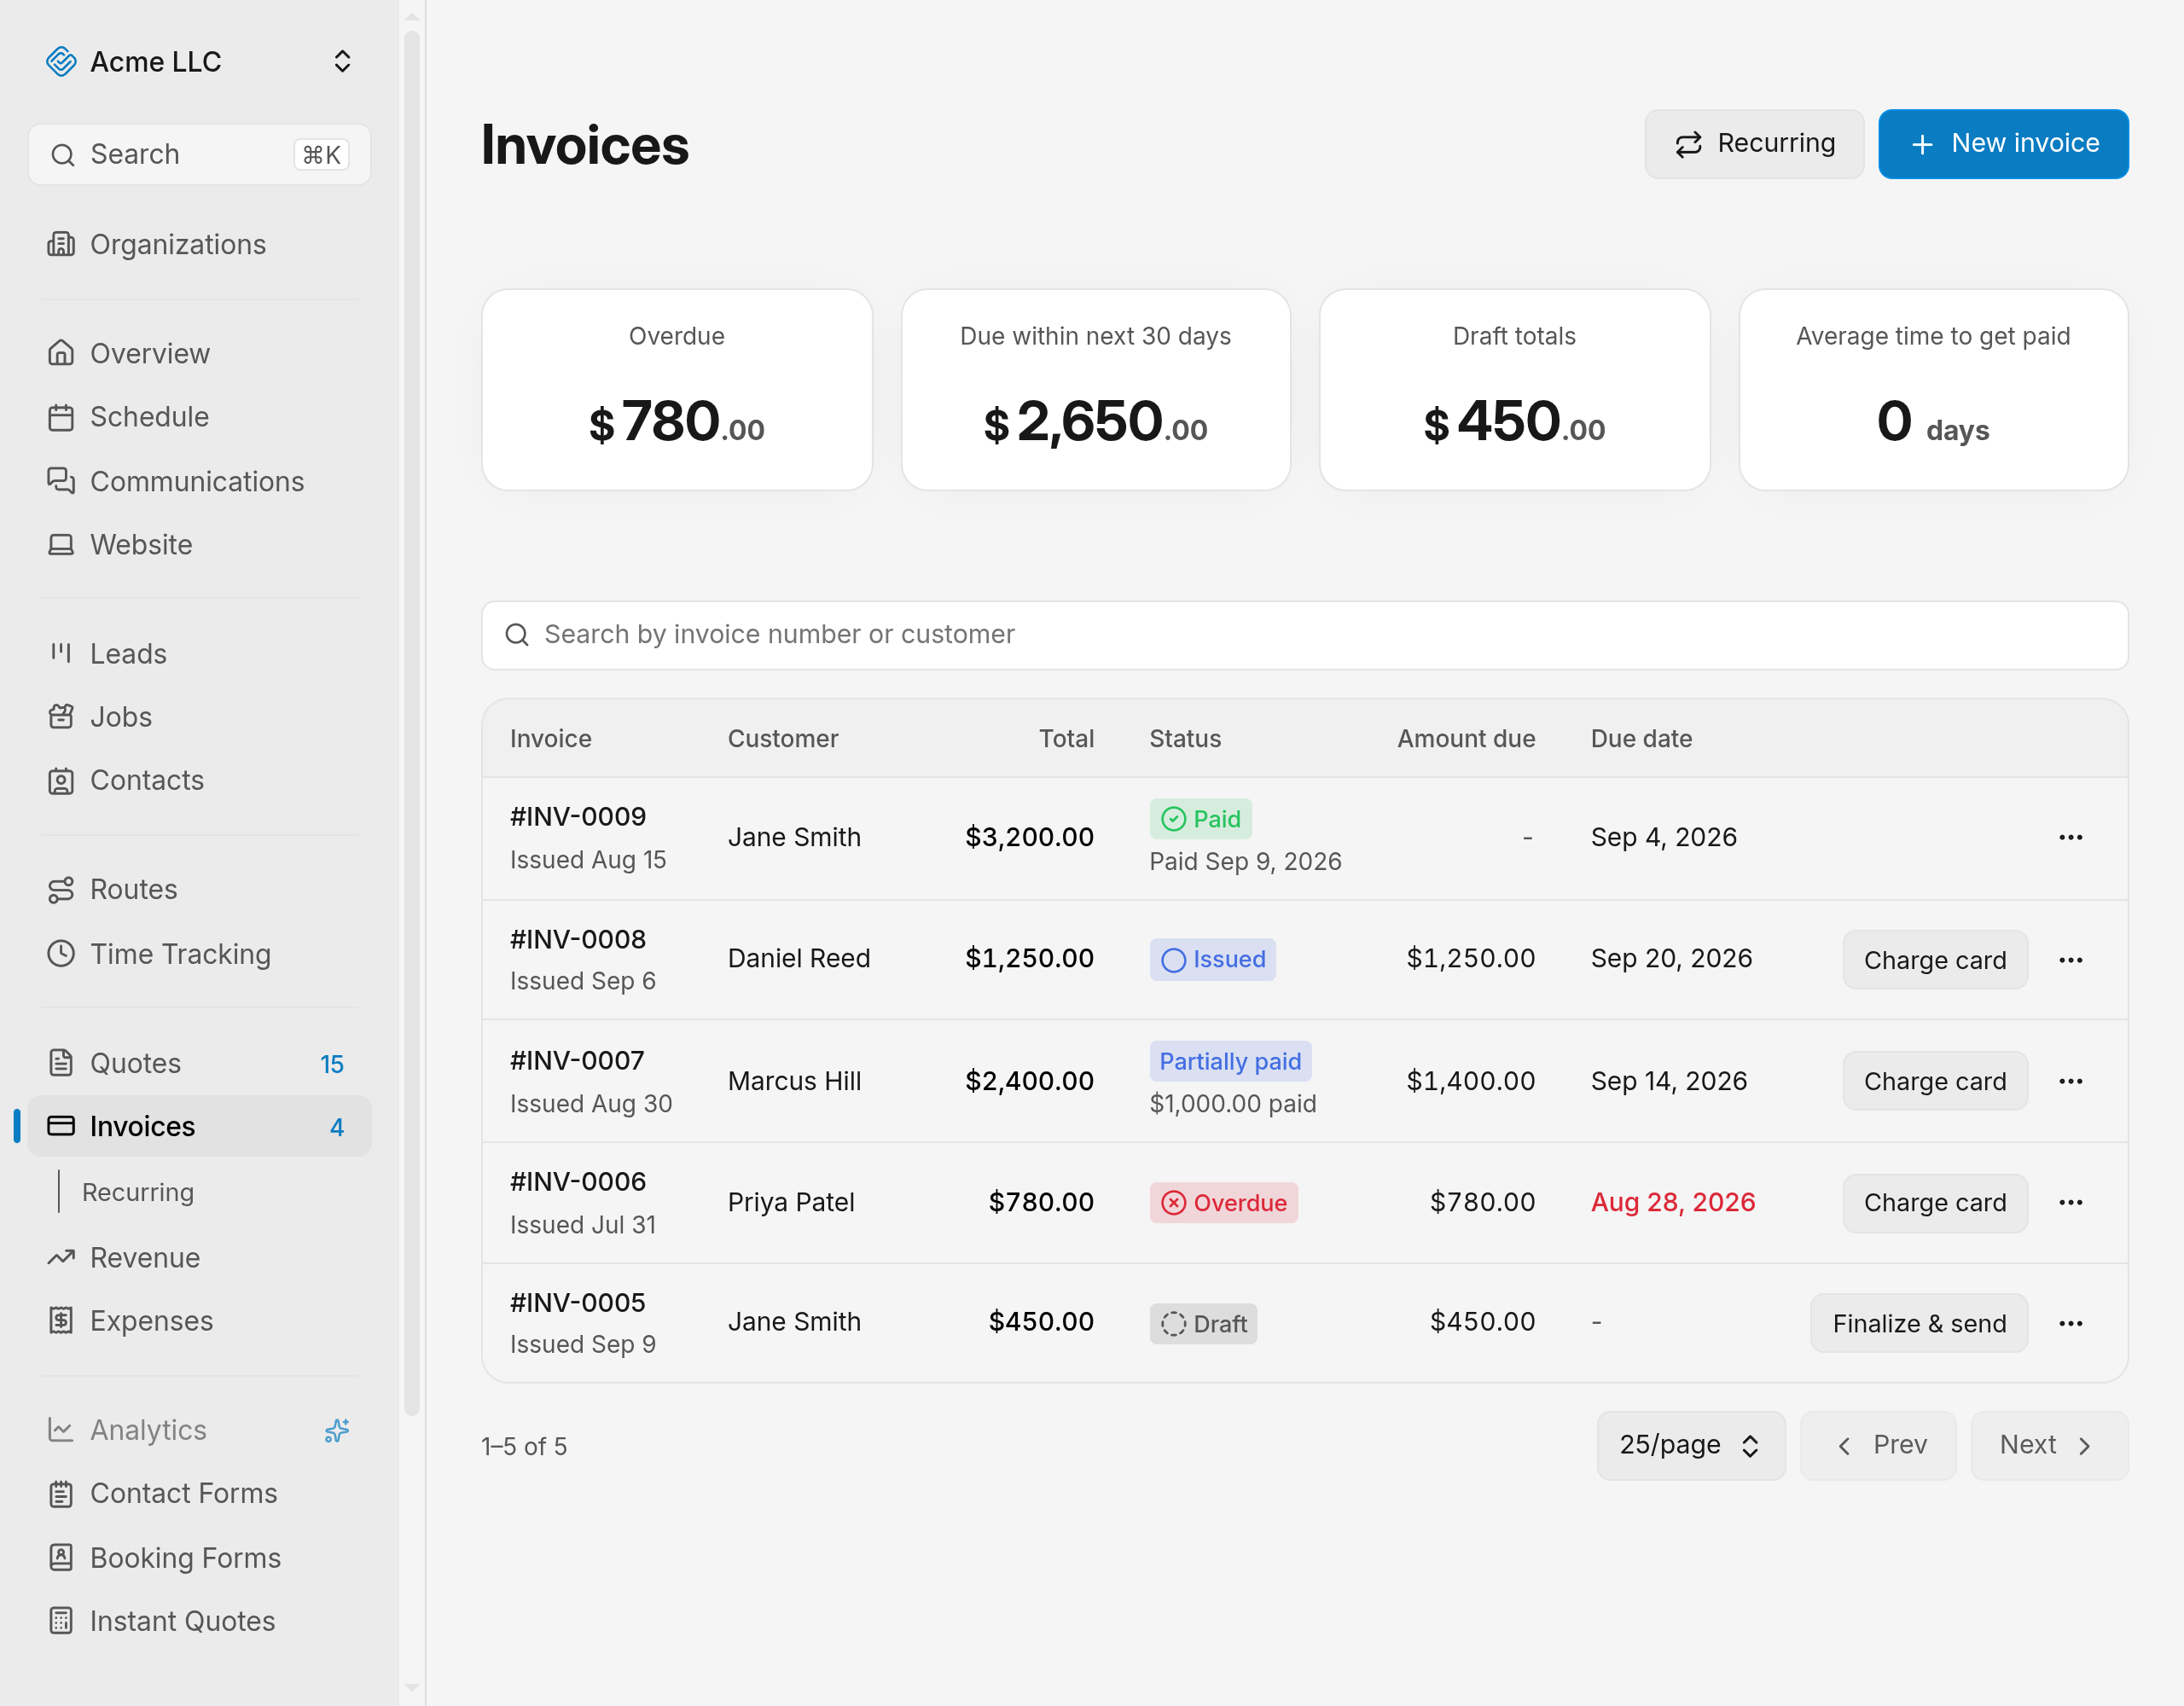The image size is (2184, 1706).
Task: Open more options for #INV-0007
Action: click(2070, 1081)
